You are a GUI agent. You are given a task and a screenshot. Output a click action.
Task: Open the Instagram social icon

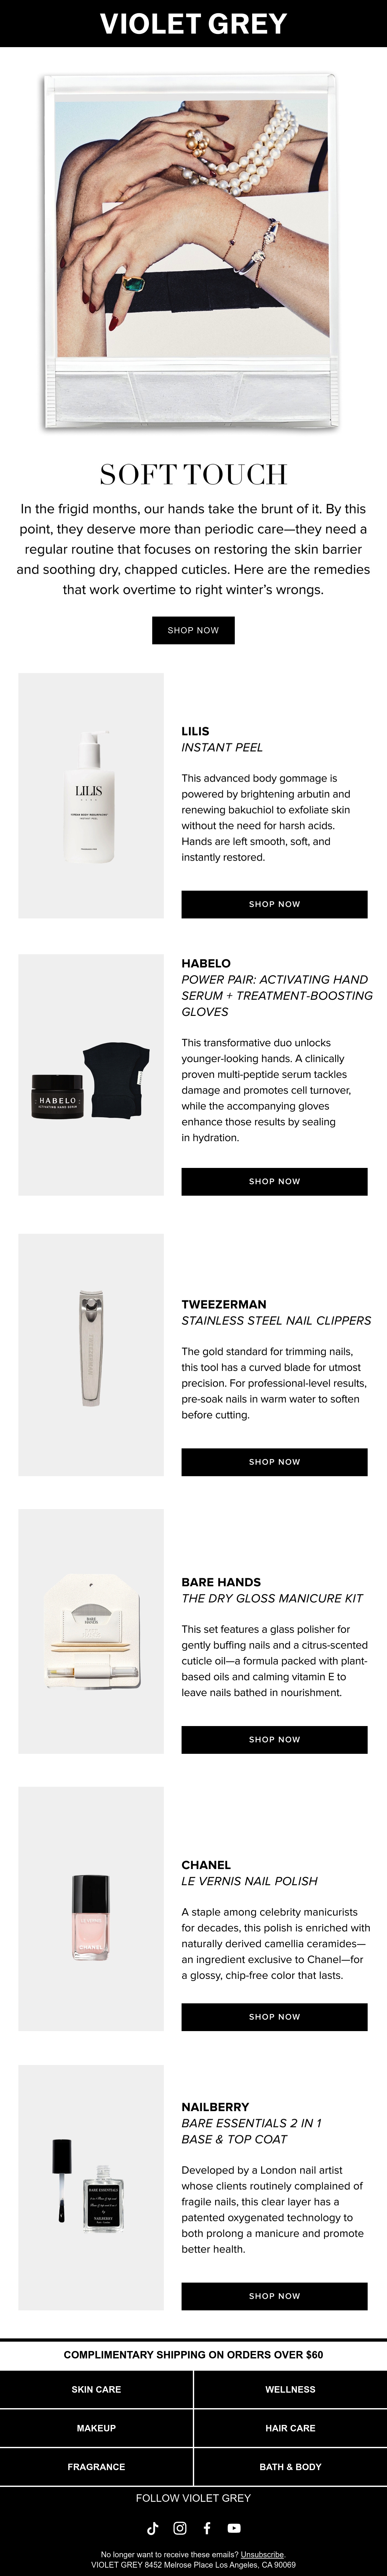(x=180, y=2528)
